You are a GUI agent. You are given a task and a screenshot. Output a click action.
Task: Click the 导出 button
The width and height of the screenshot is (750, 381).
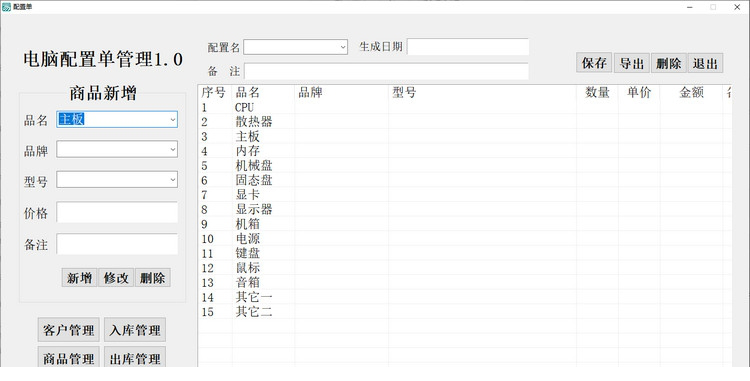click(x=631, y=63)
